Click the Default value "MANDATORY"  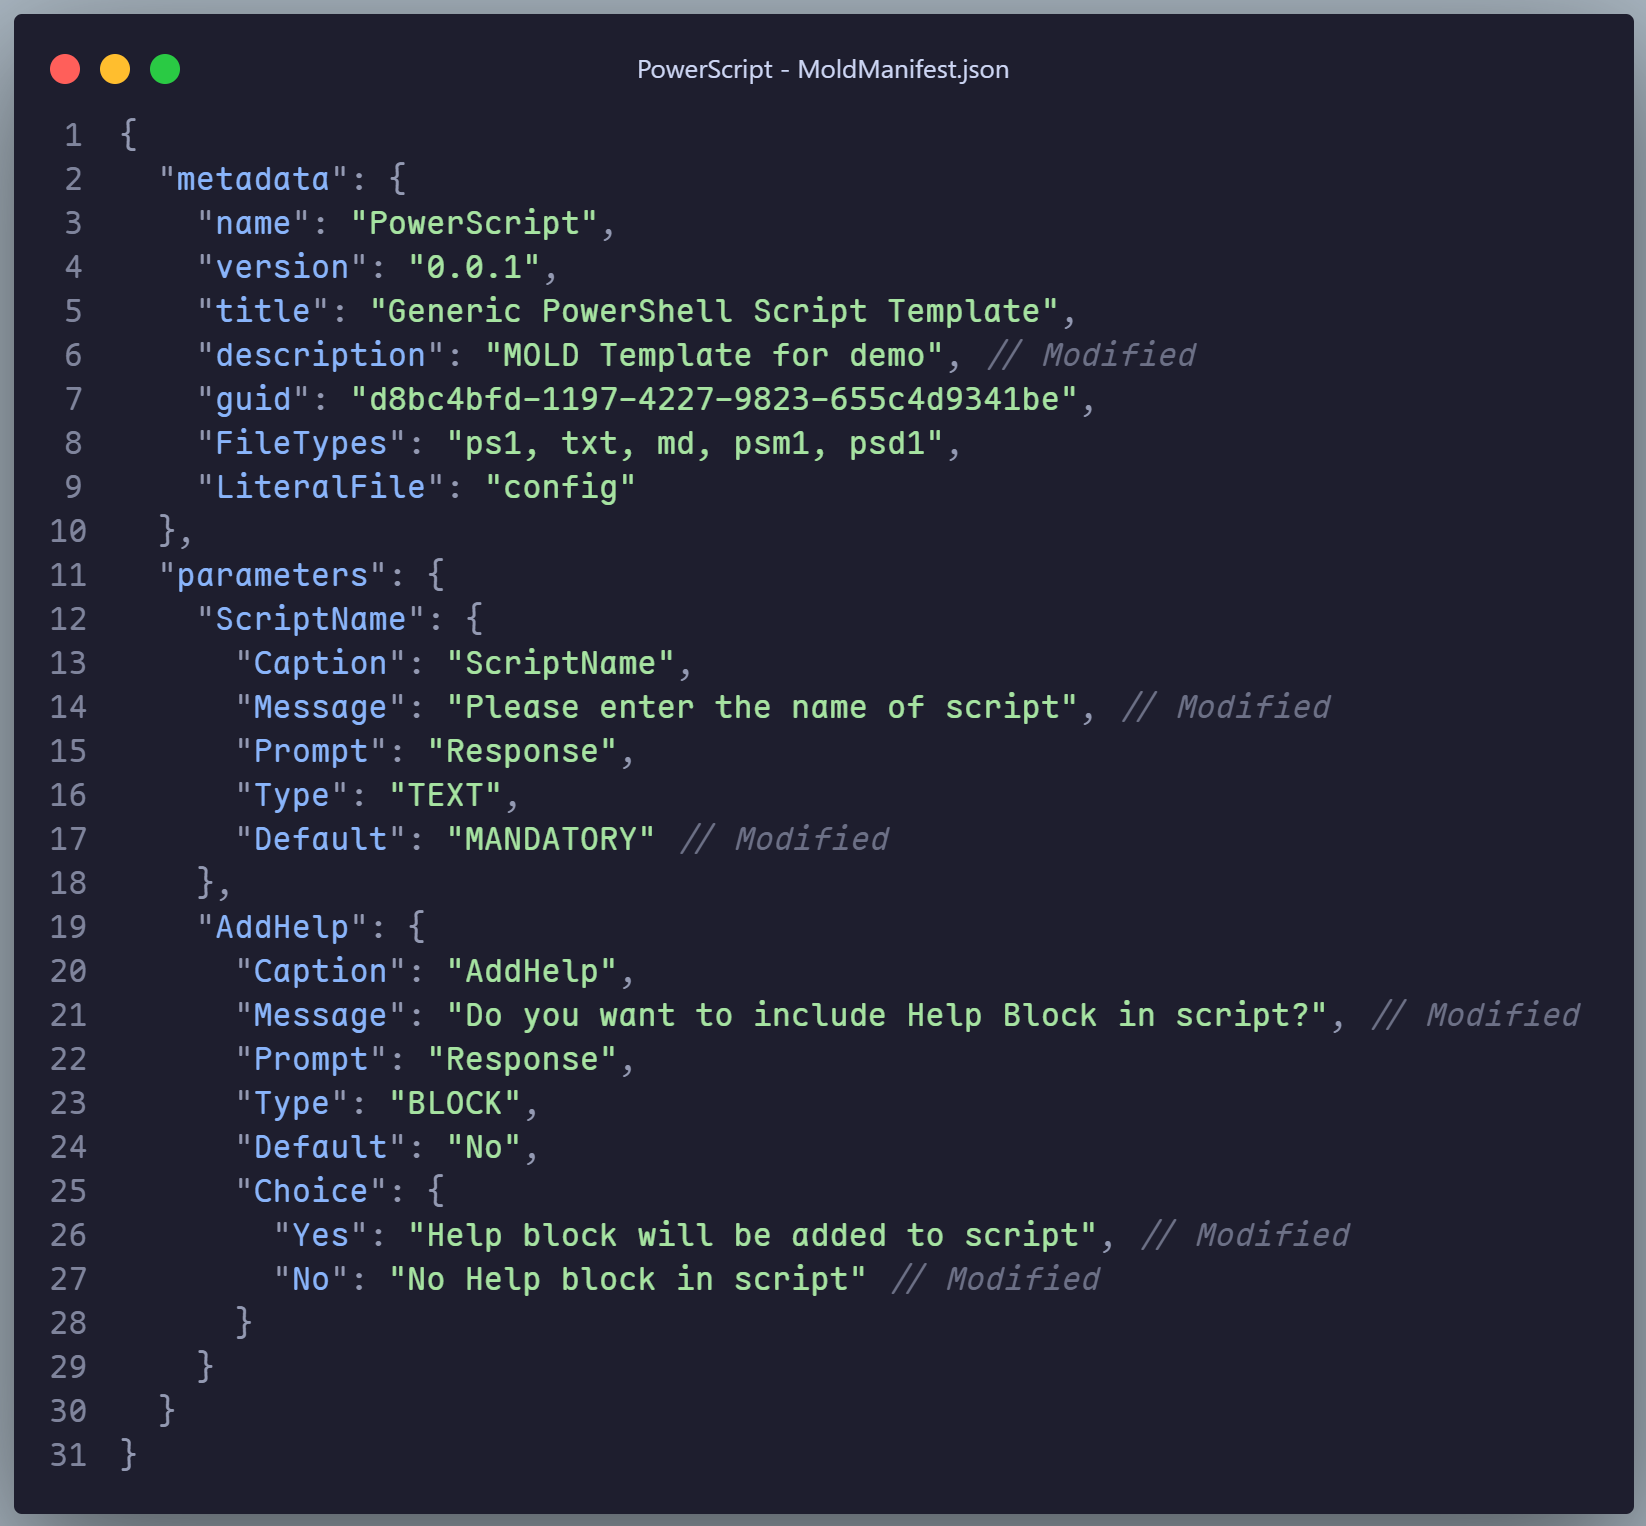(551, 839)
